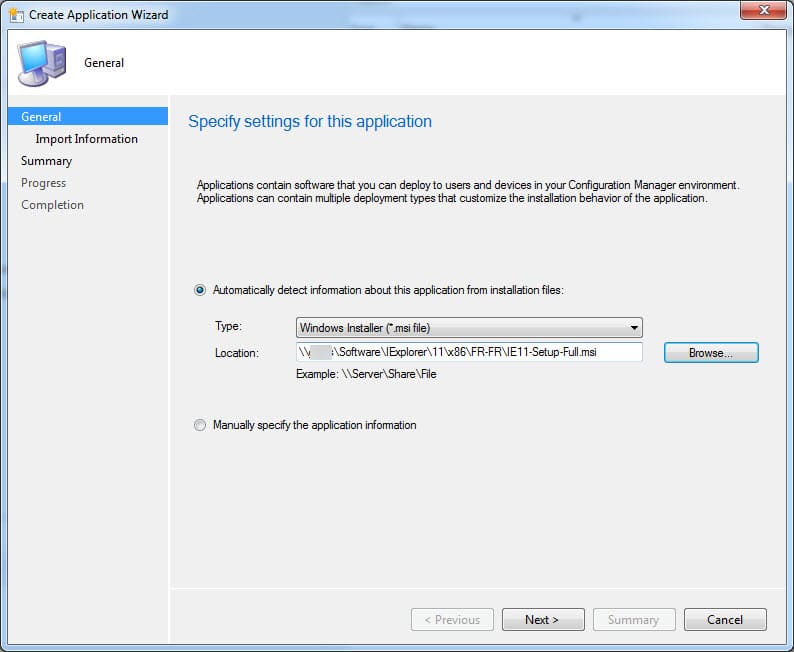Open the Summary step in the sidebar
Screen dimensions: 794x652
point(46,161)
